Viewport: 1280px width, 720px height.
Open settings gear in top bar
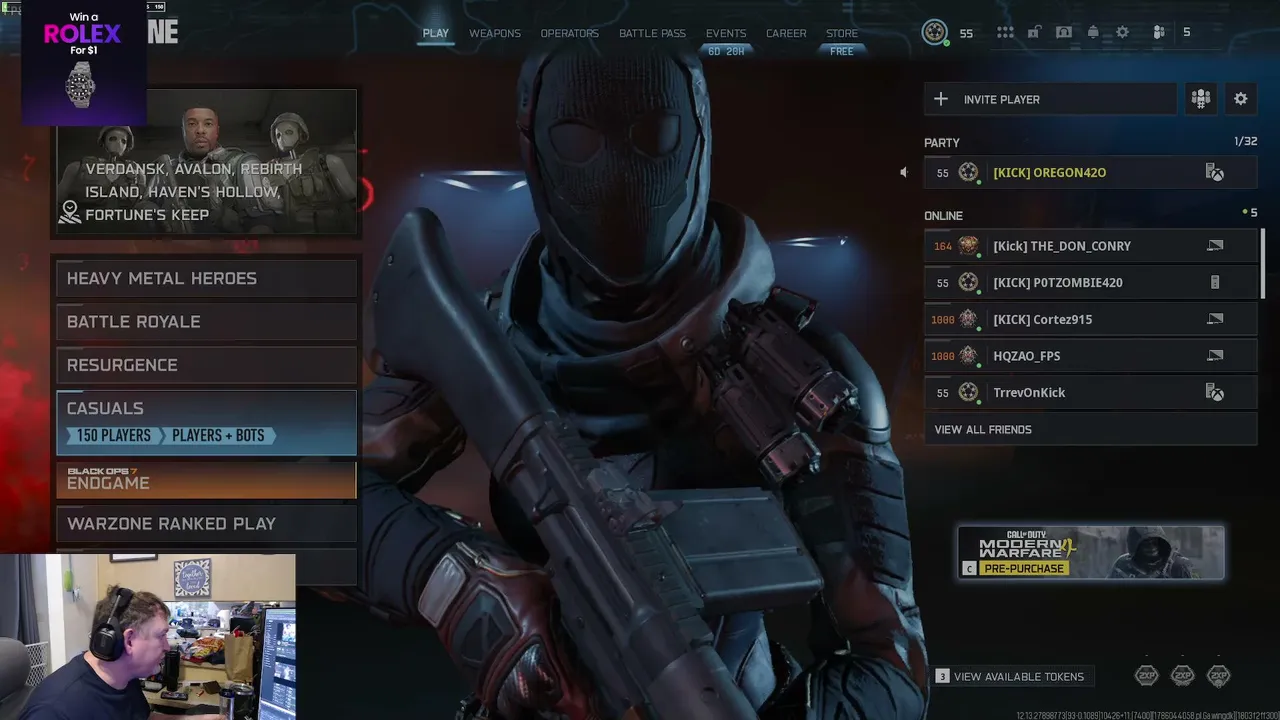(1122, 32)
